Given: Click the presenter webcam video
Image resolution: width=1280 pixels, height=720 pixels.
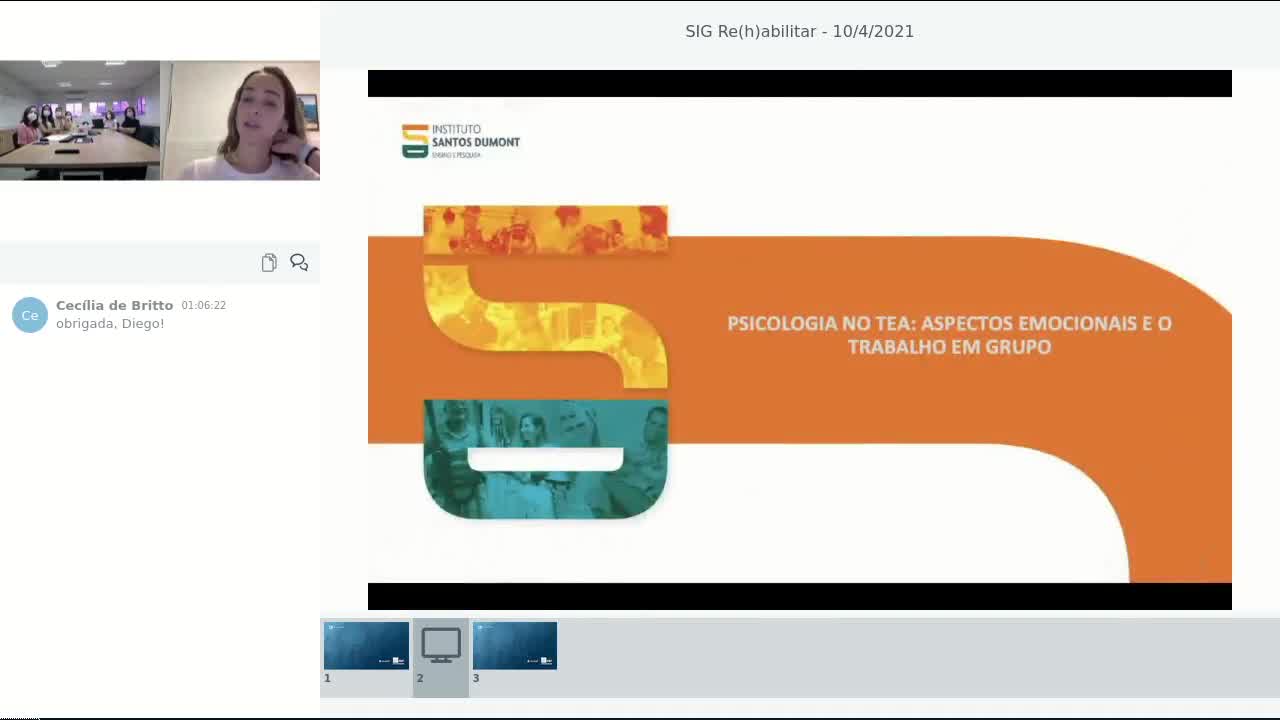Looking at the screenshot, I should 240,120.
